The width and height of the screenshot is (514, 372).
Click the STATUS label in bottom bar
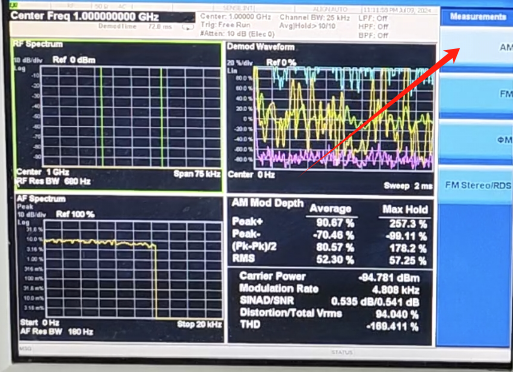tap(341, 352)
